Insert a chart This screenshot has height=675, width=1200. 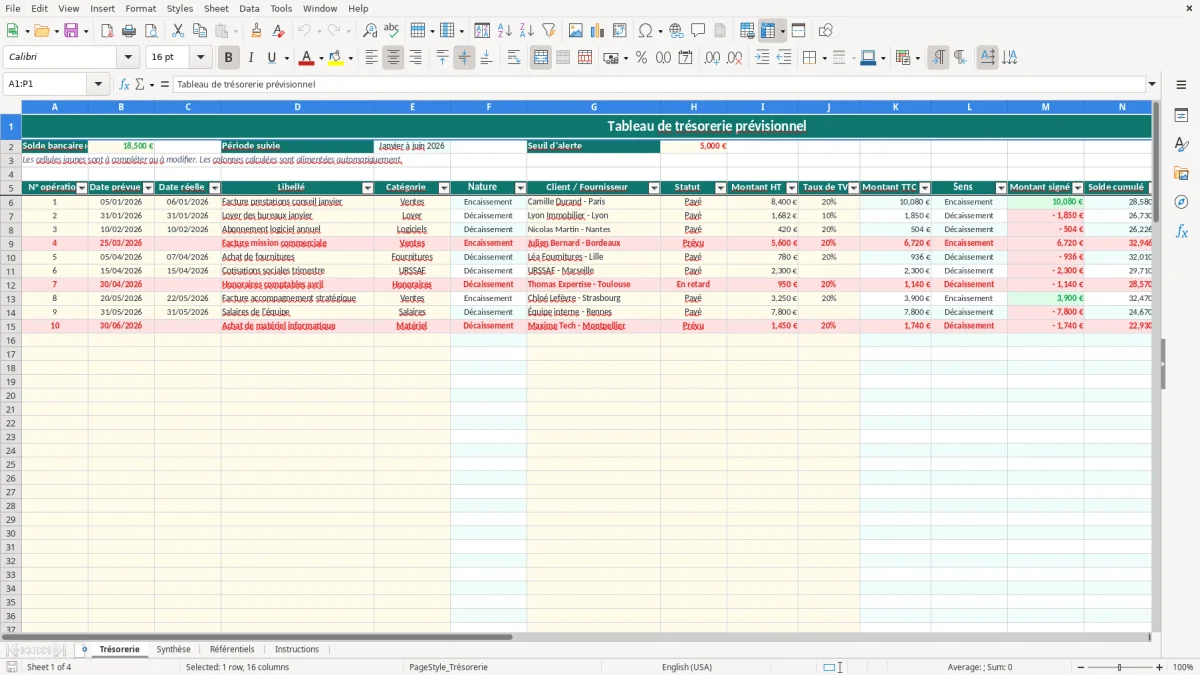[598, 31]
